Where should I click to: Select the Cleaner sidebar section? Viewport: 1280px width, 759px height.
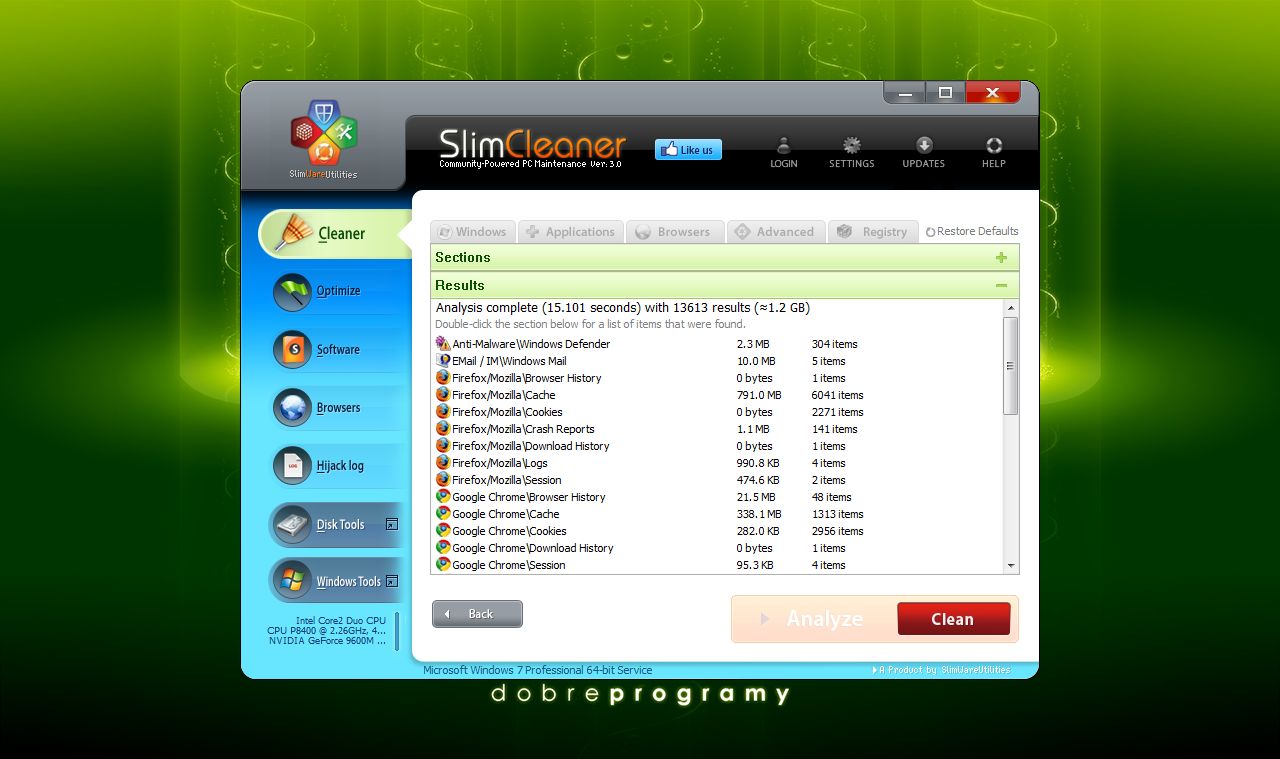click(334, 233)
